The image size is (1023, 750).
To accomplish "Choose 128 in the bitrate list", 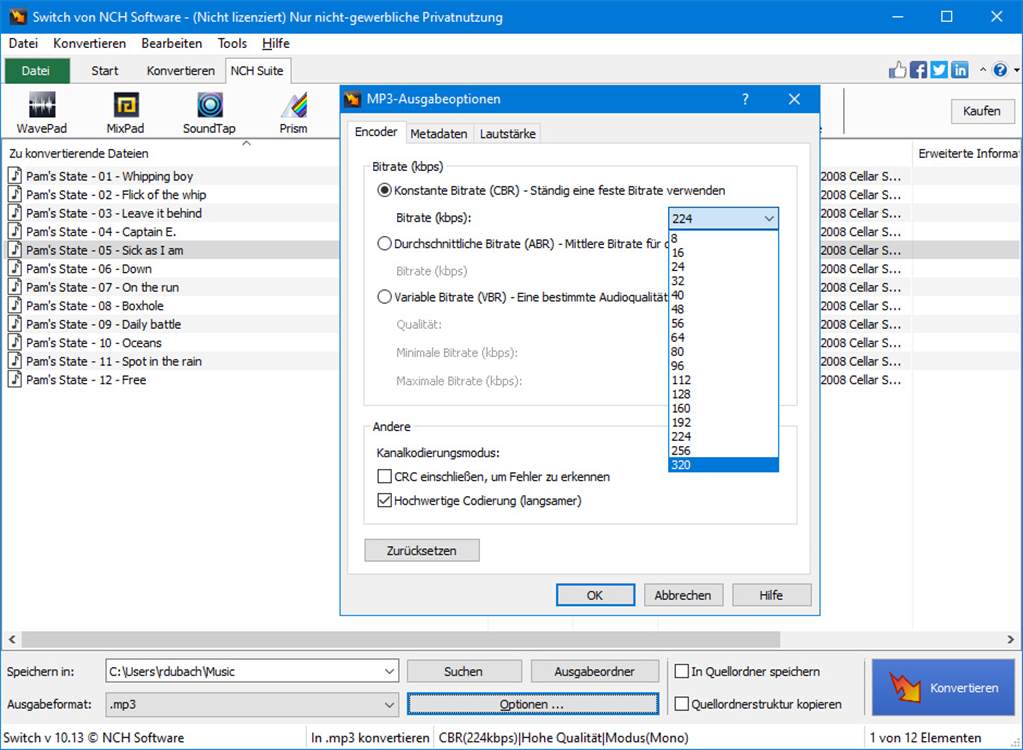I will click(724, 394).
